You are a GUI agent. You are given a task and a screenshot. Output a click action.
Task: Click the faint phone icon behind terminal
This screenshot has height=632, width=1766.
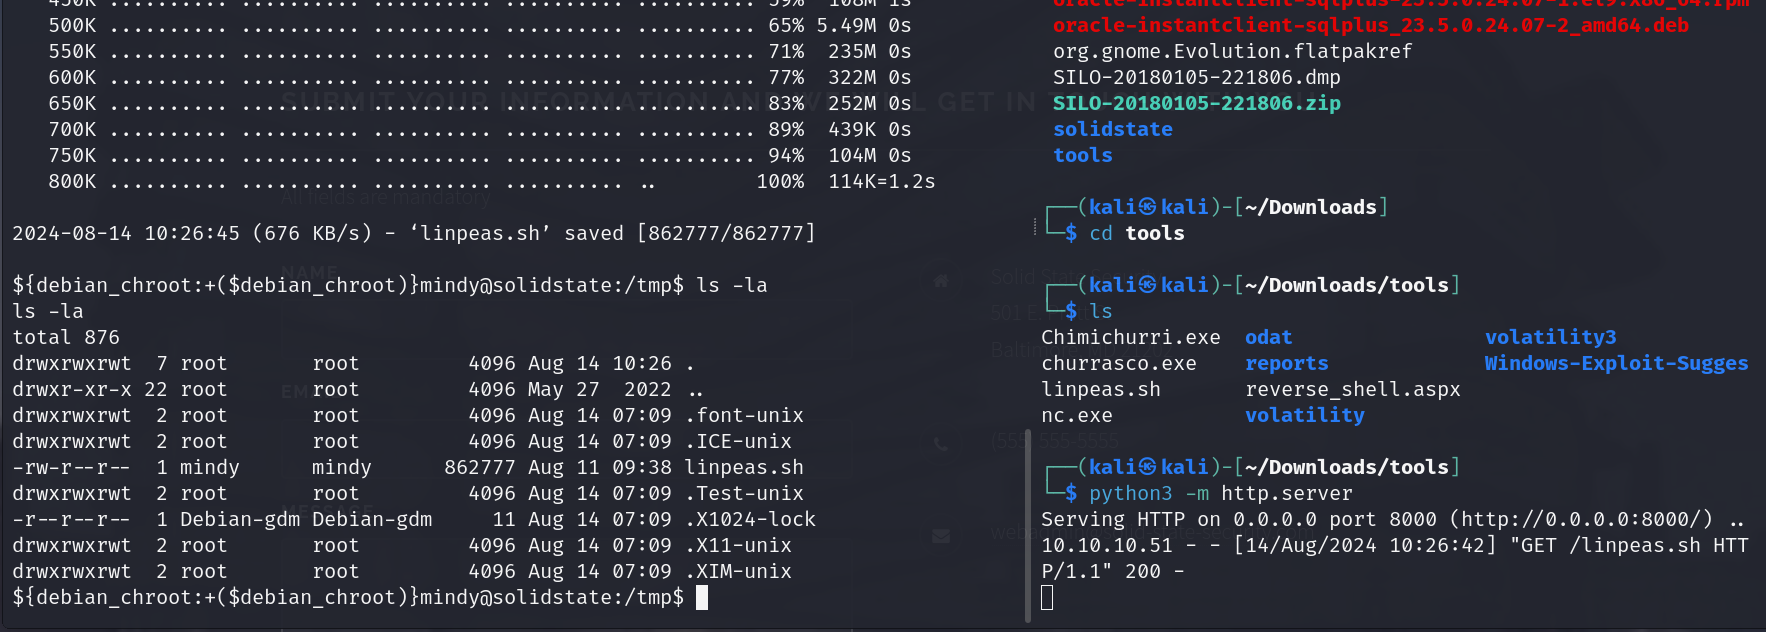[x=941, y=443]
